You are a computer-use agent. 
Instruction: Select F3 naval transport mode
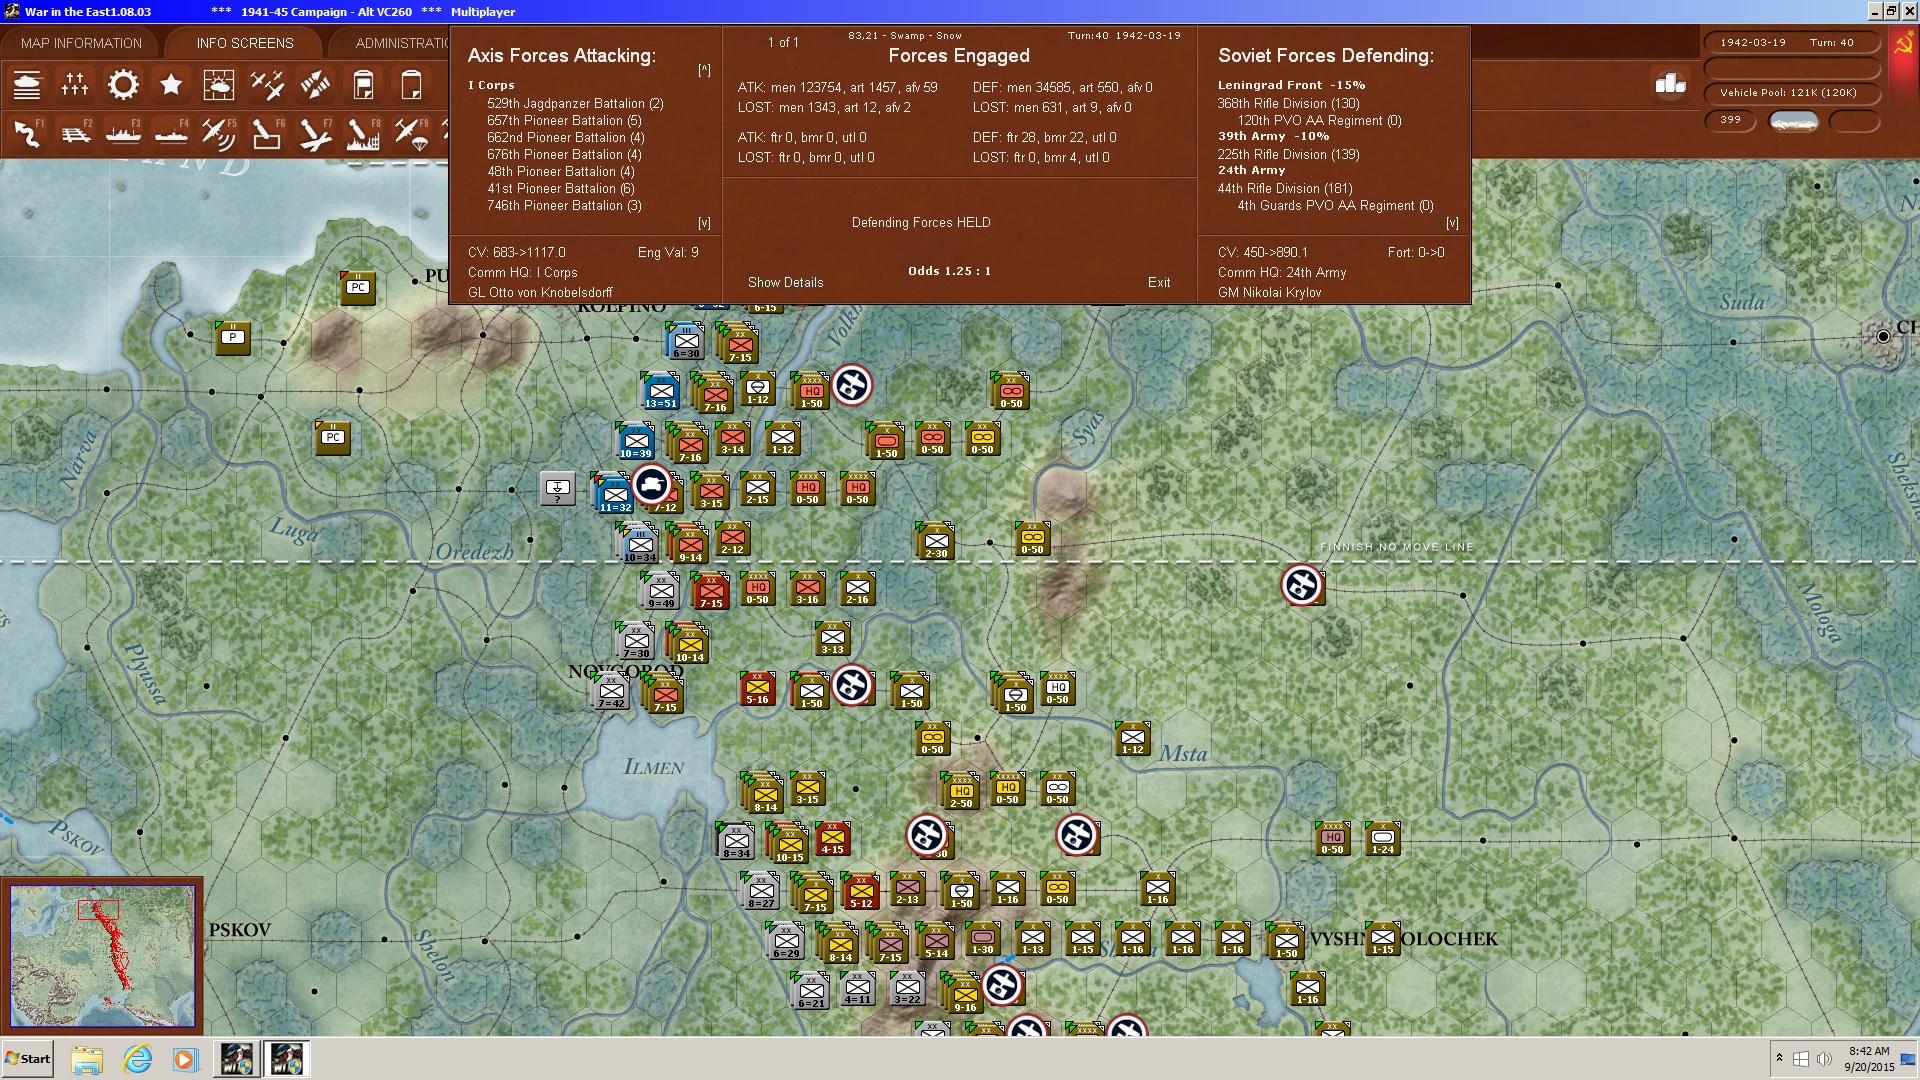click(x=125, y=133)
